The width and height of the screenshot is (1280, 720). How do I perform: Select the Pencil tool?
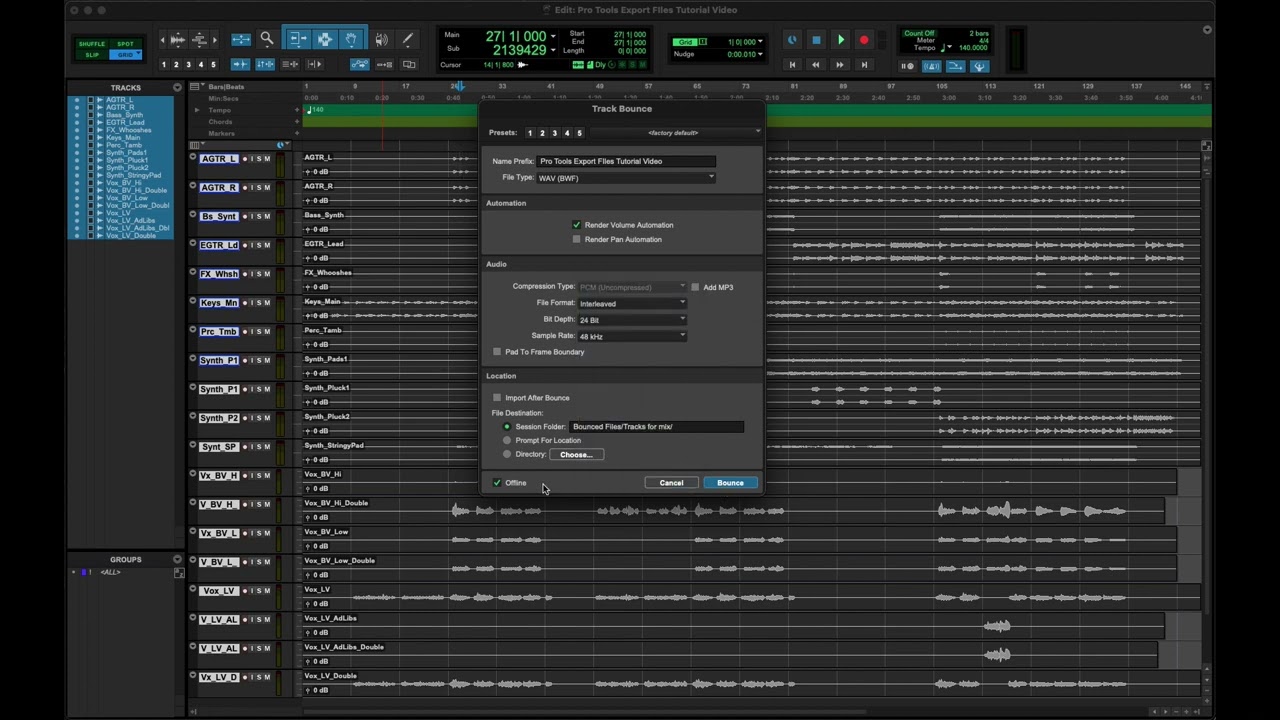tap(407, 39)
